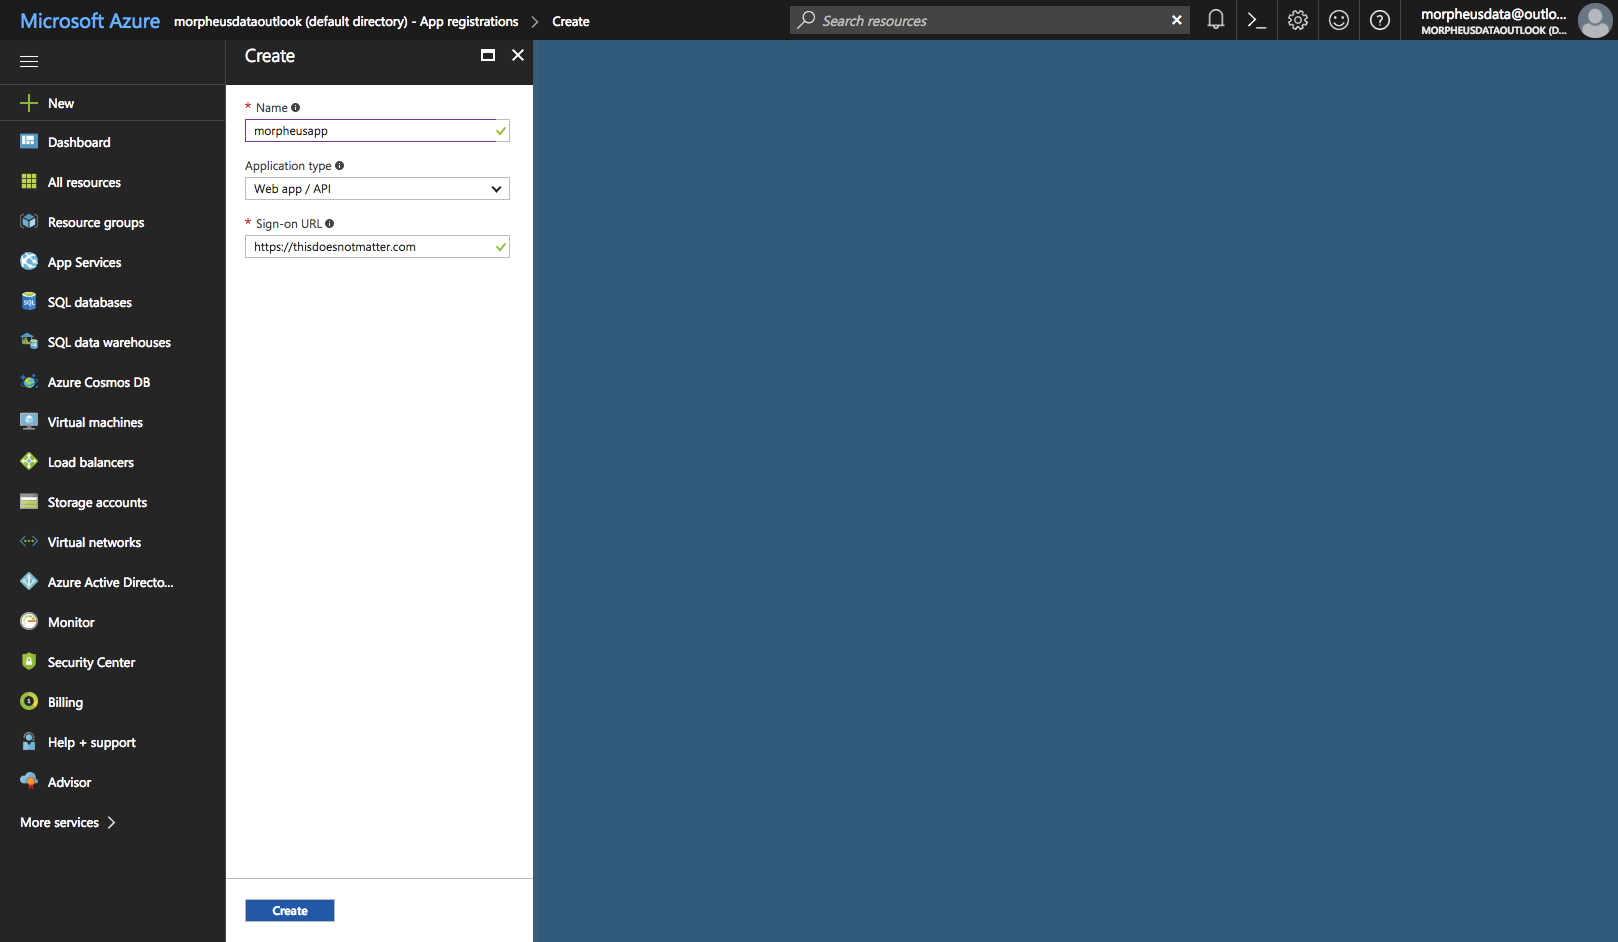Click the Billing menu label
Screen dimensions: 1618x942
coord(65,703)
